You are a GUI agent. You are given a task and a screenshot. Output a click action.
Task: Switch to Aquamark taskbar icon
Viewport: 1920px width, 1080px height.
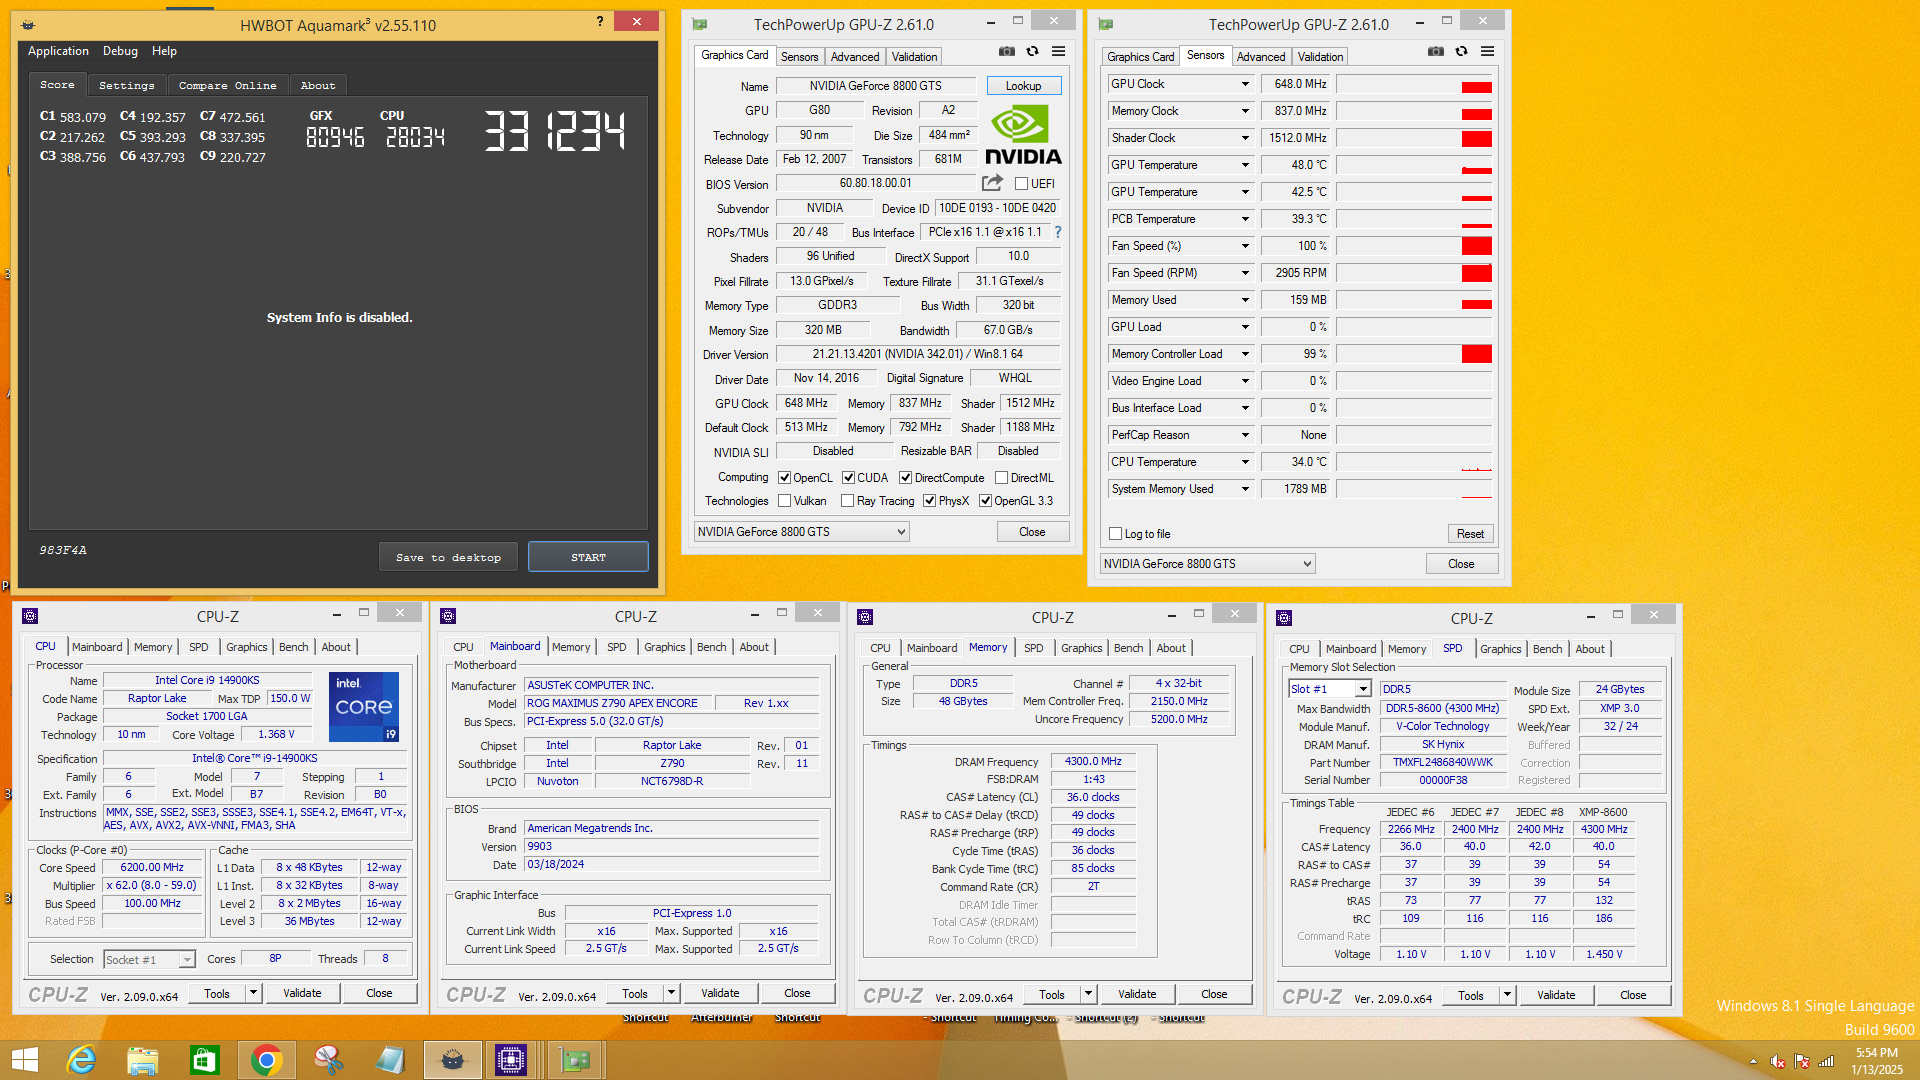point(452,1060)
